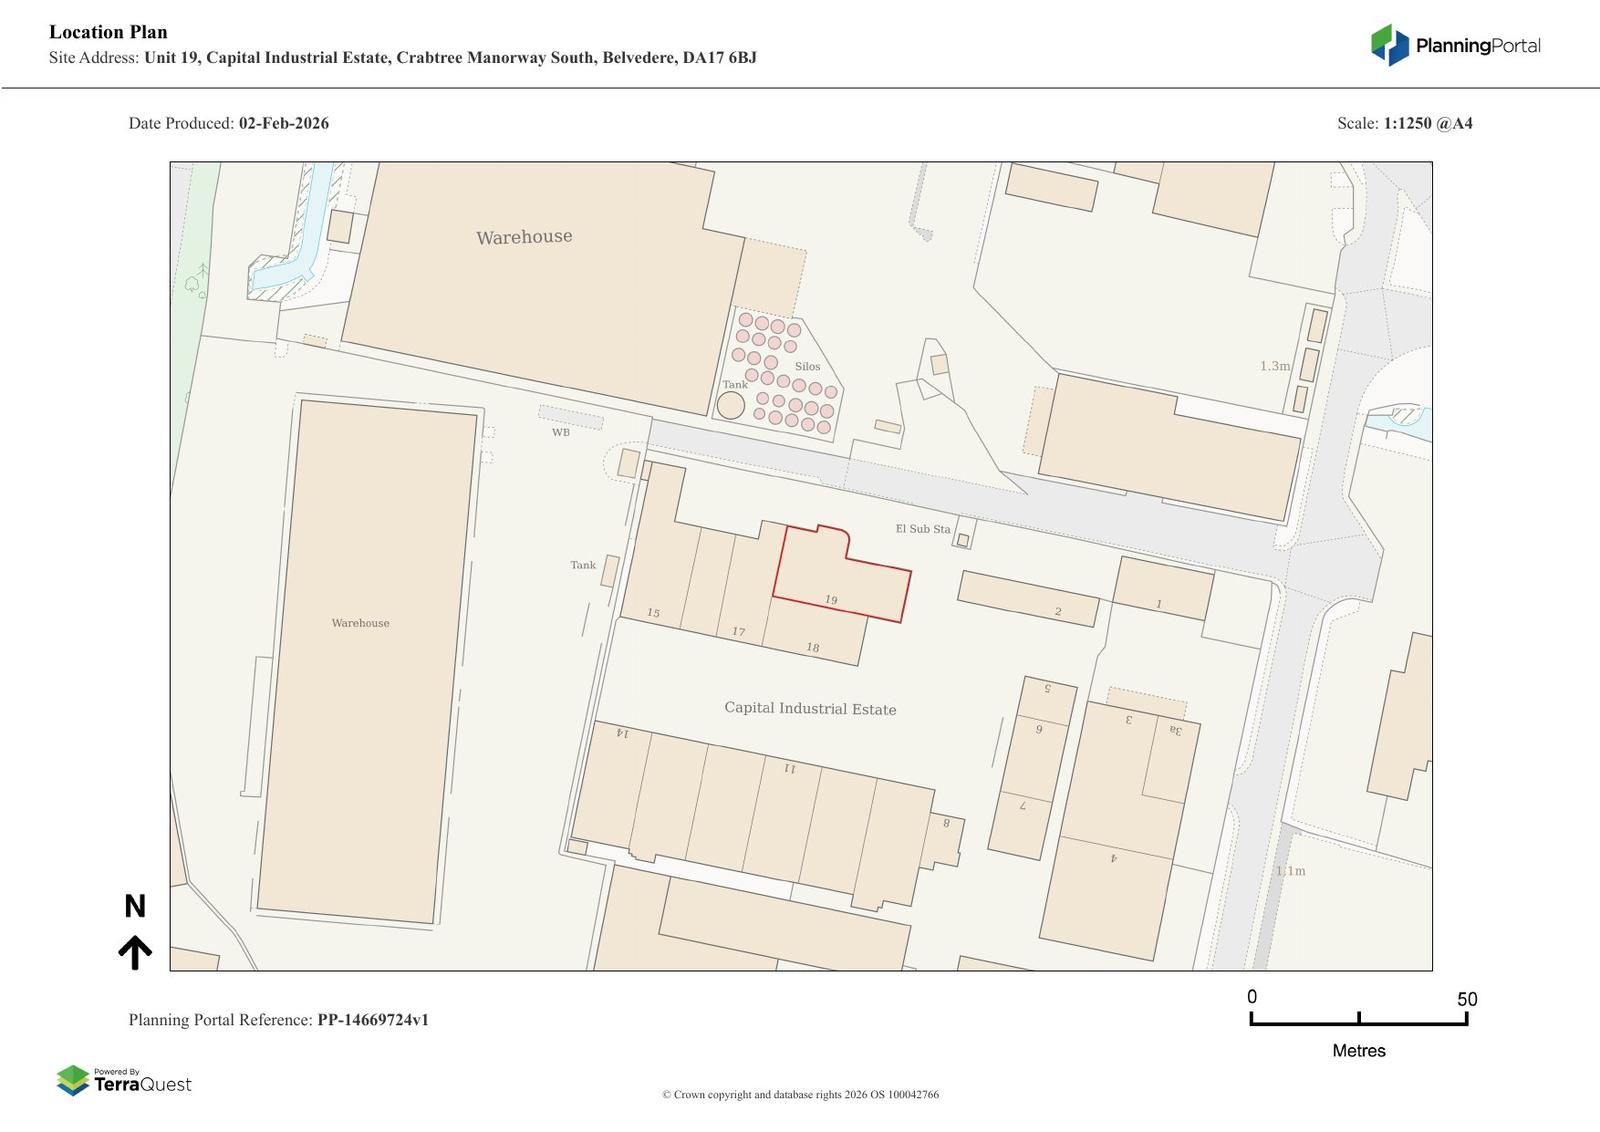Click the Crown copyright notice text
The height and width of the screenshot is (1132, 1600).
pyautogui.click(x=800, y=1094)
